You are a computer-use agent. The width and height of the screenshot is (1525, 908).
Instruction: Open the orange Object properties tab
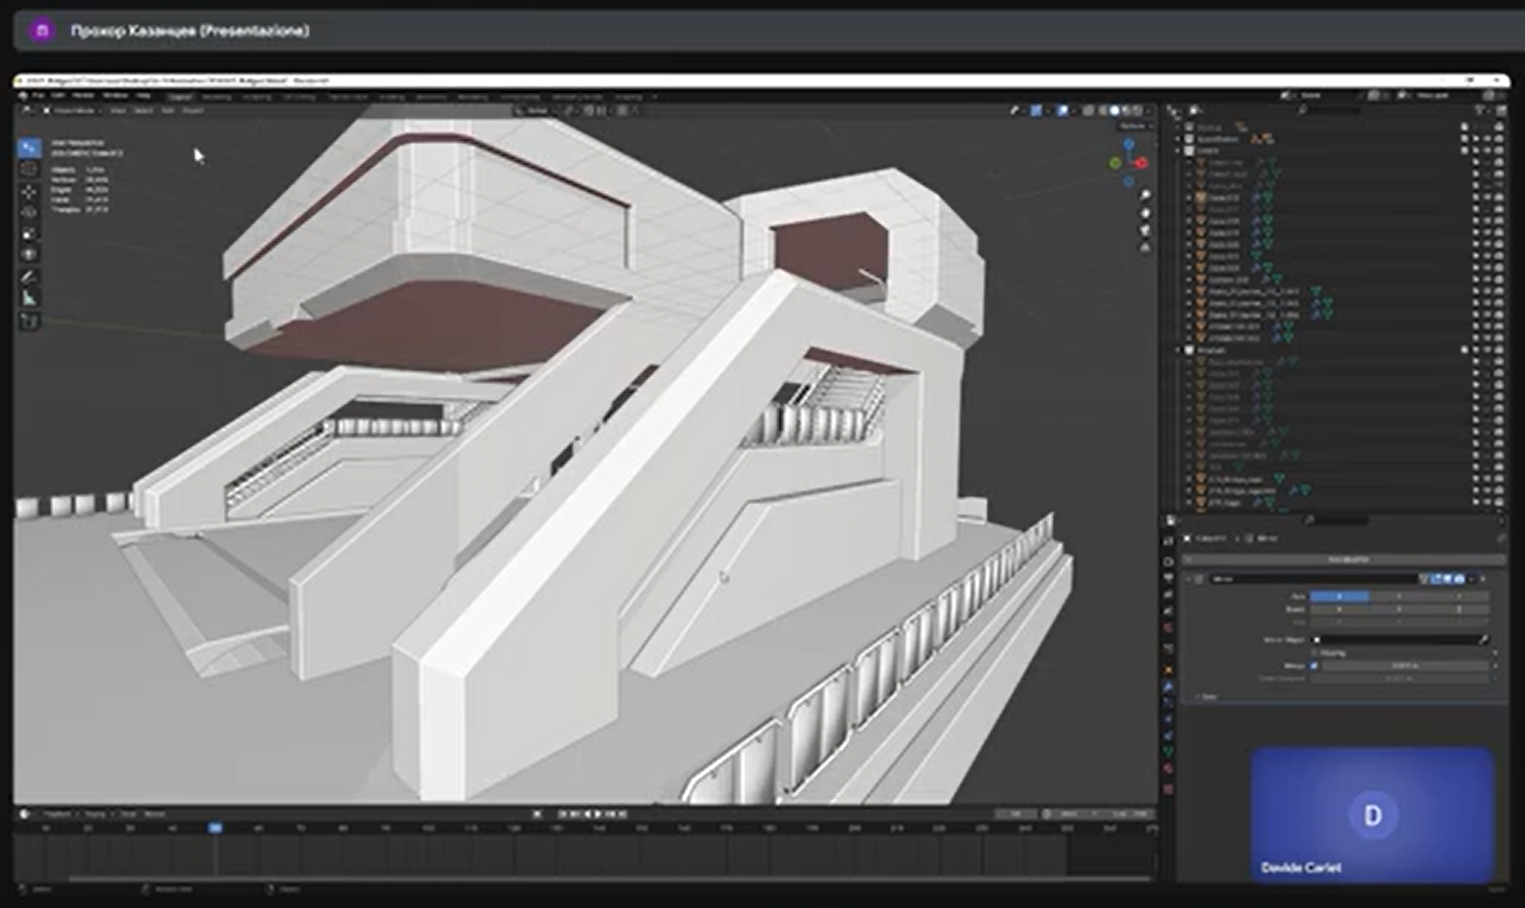[x=1168, y=669]
